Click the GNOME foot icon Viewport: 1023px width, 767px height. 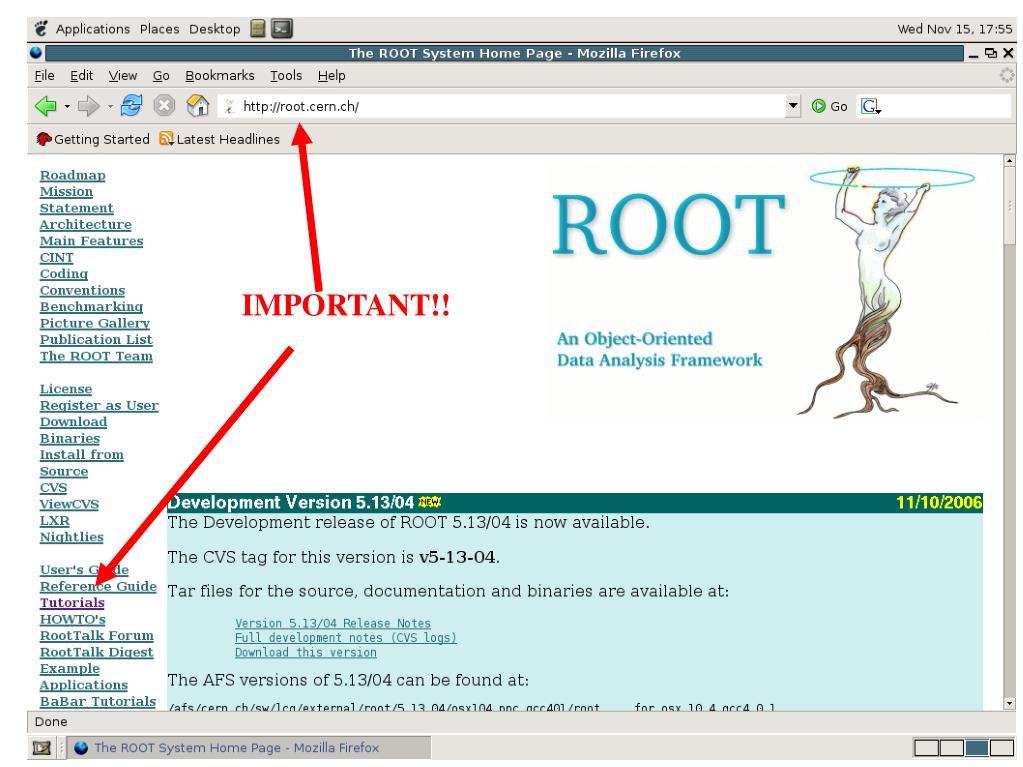pos(41,29)
